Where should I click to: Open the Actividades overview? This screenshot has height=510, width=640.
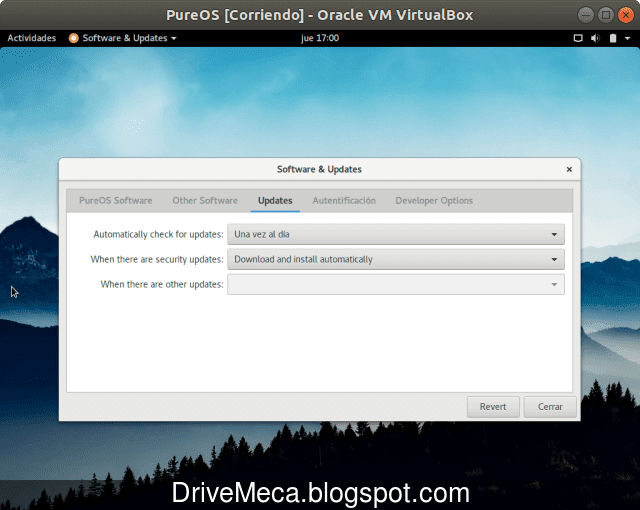31,38
